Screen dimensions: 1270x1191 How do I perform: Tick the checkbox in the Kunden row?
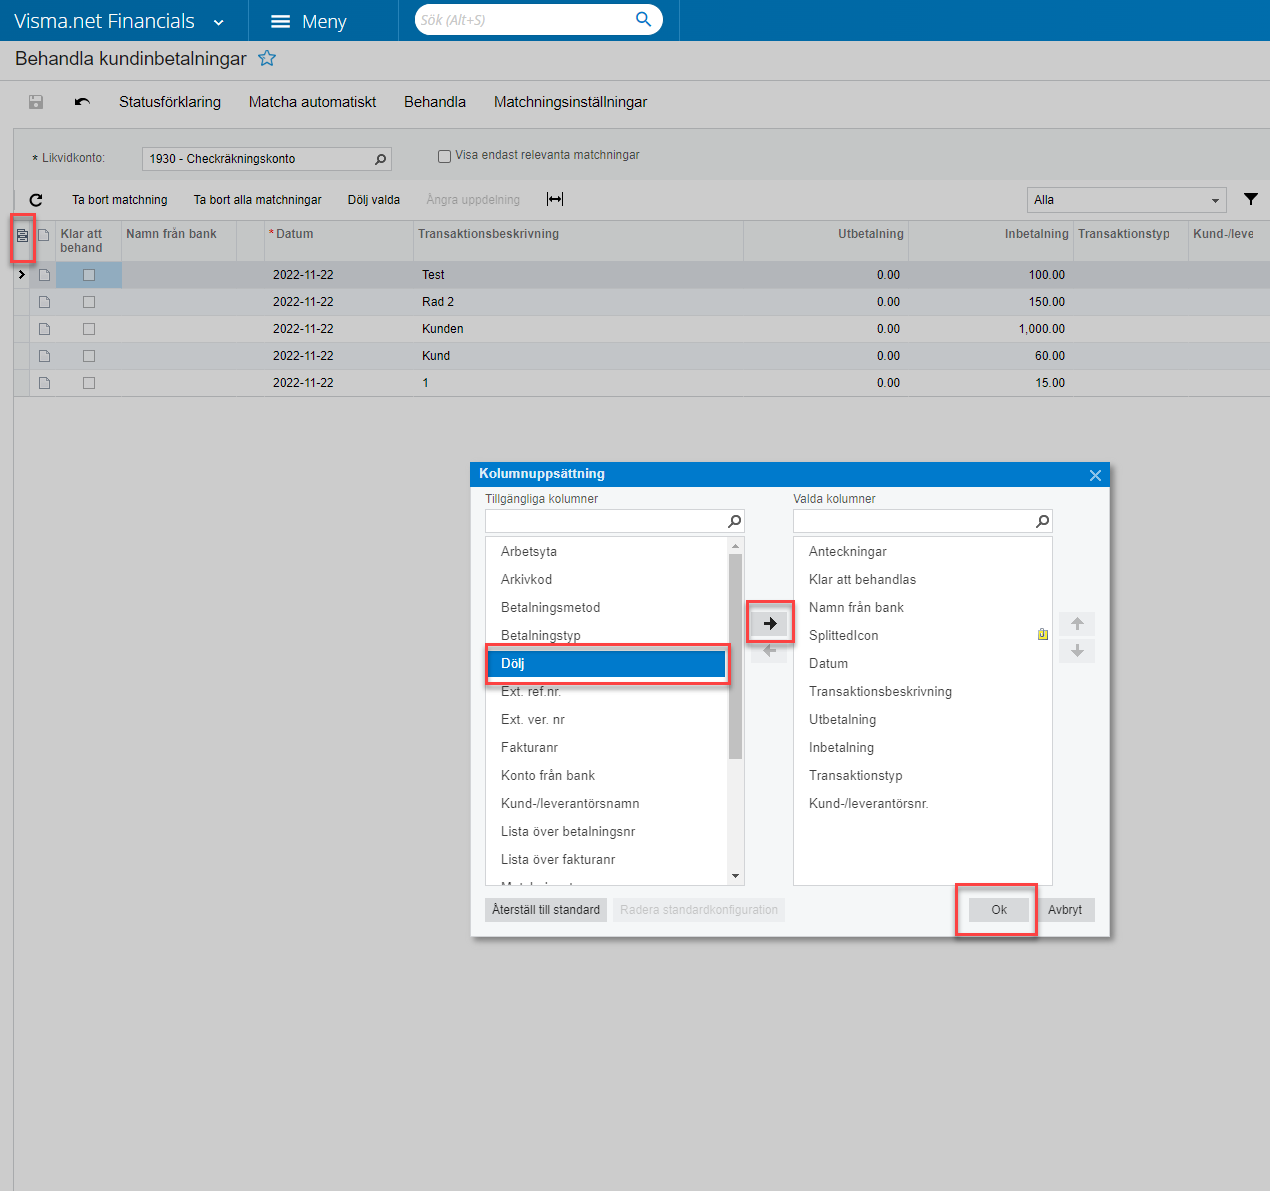pyautogui.click(x=89, y=329)
